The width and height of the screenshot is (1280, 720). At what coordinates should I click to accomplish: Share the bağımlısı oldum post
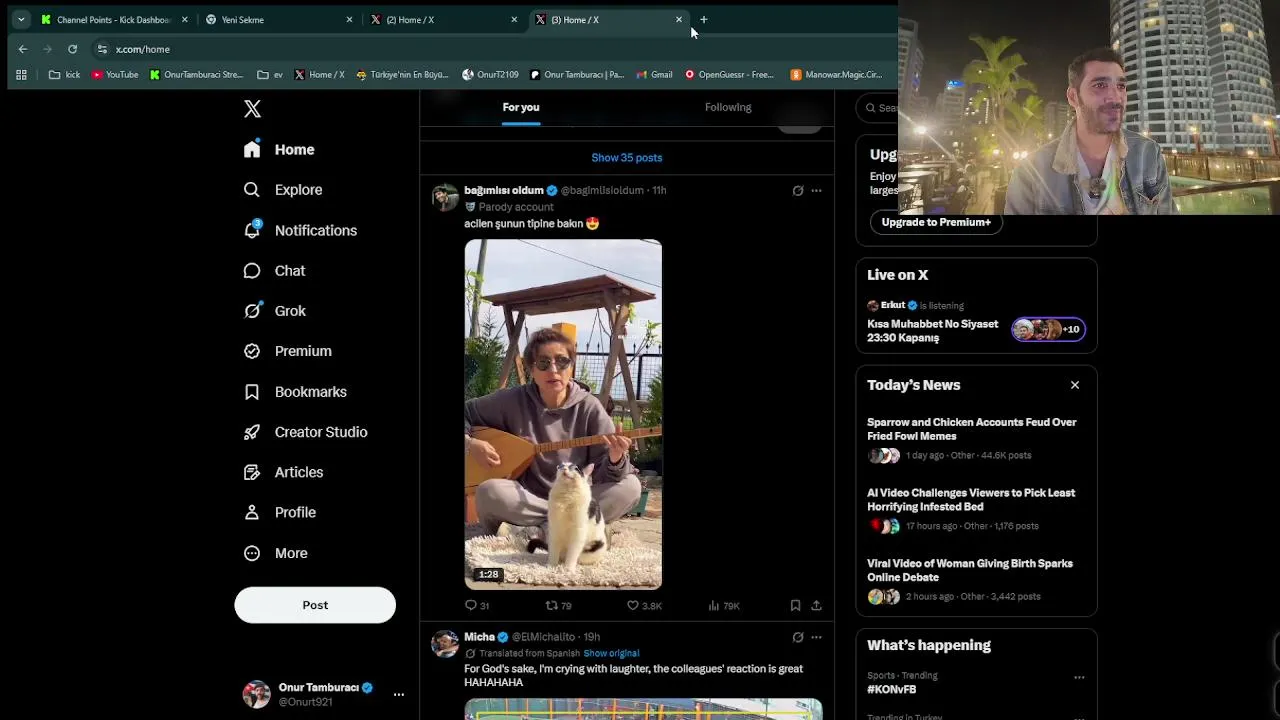816,606
